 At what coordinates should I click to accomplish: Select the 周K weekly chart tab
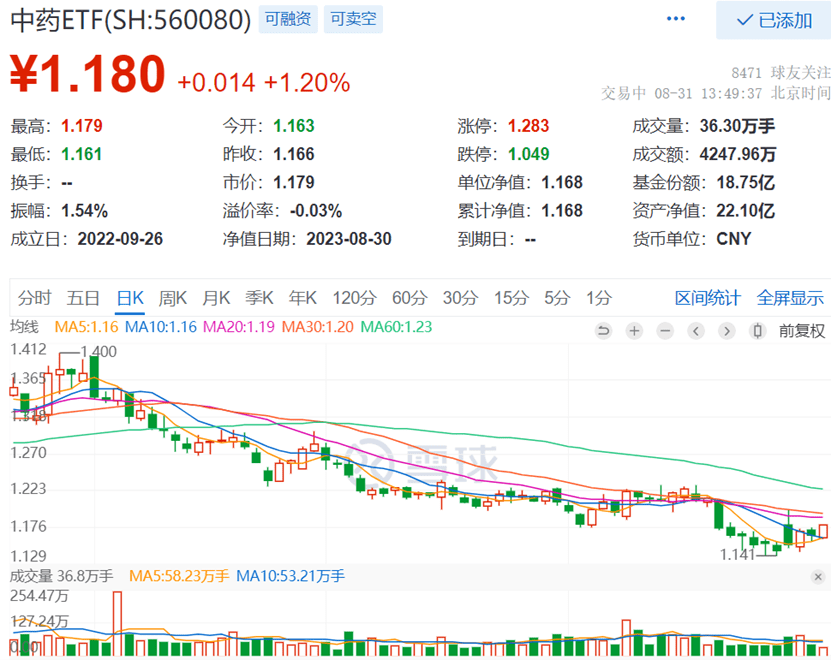[173, 298]
